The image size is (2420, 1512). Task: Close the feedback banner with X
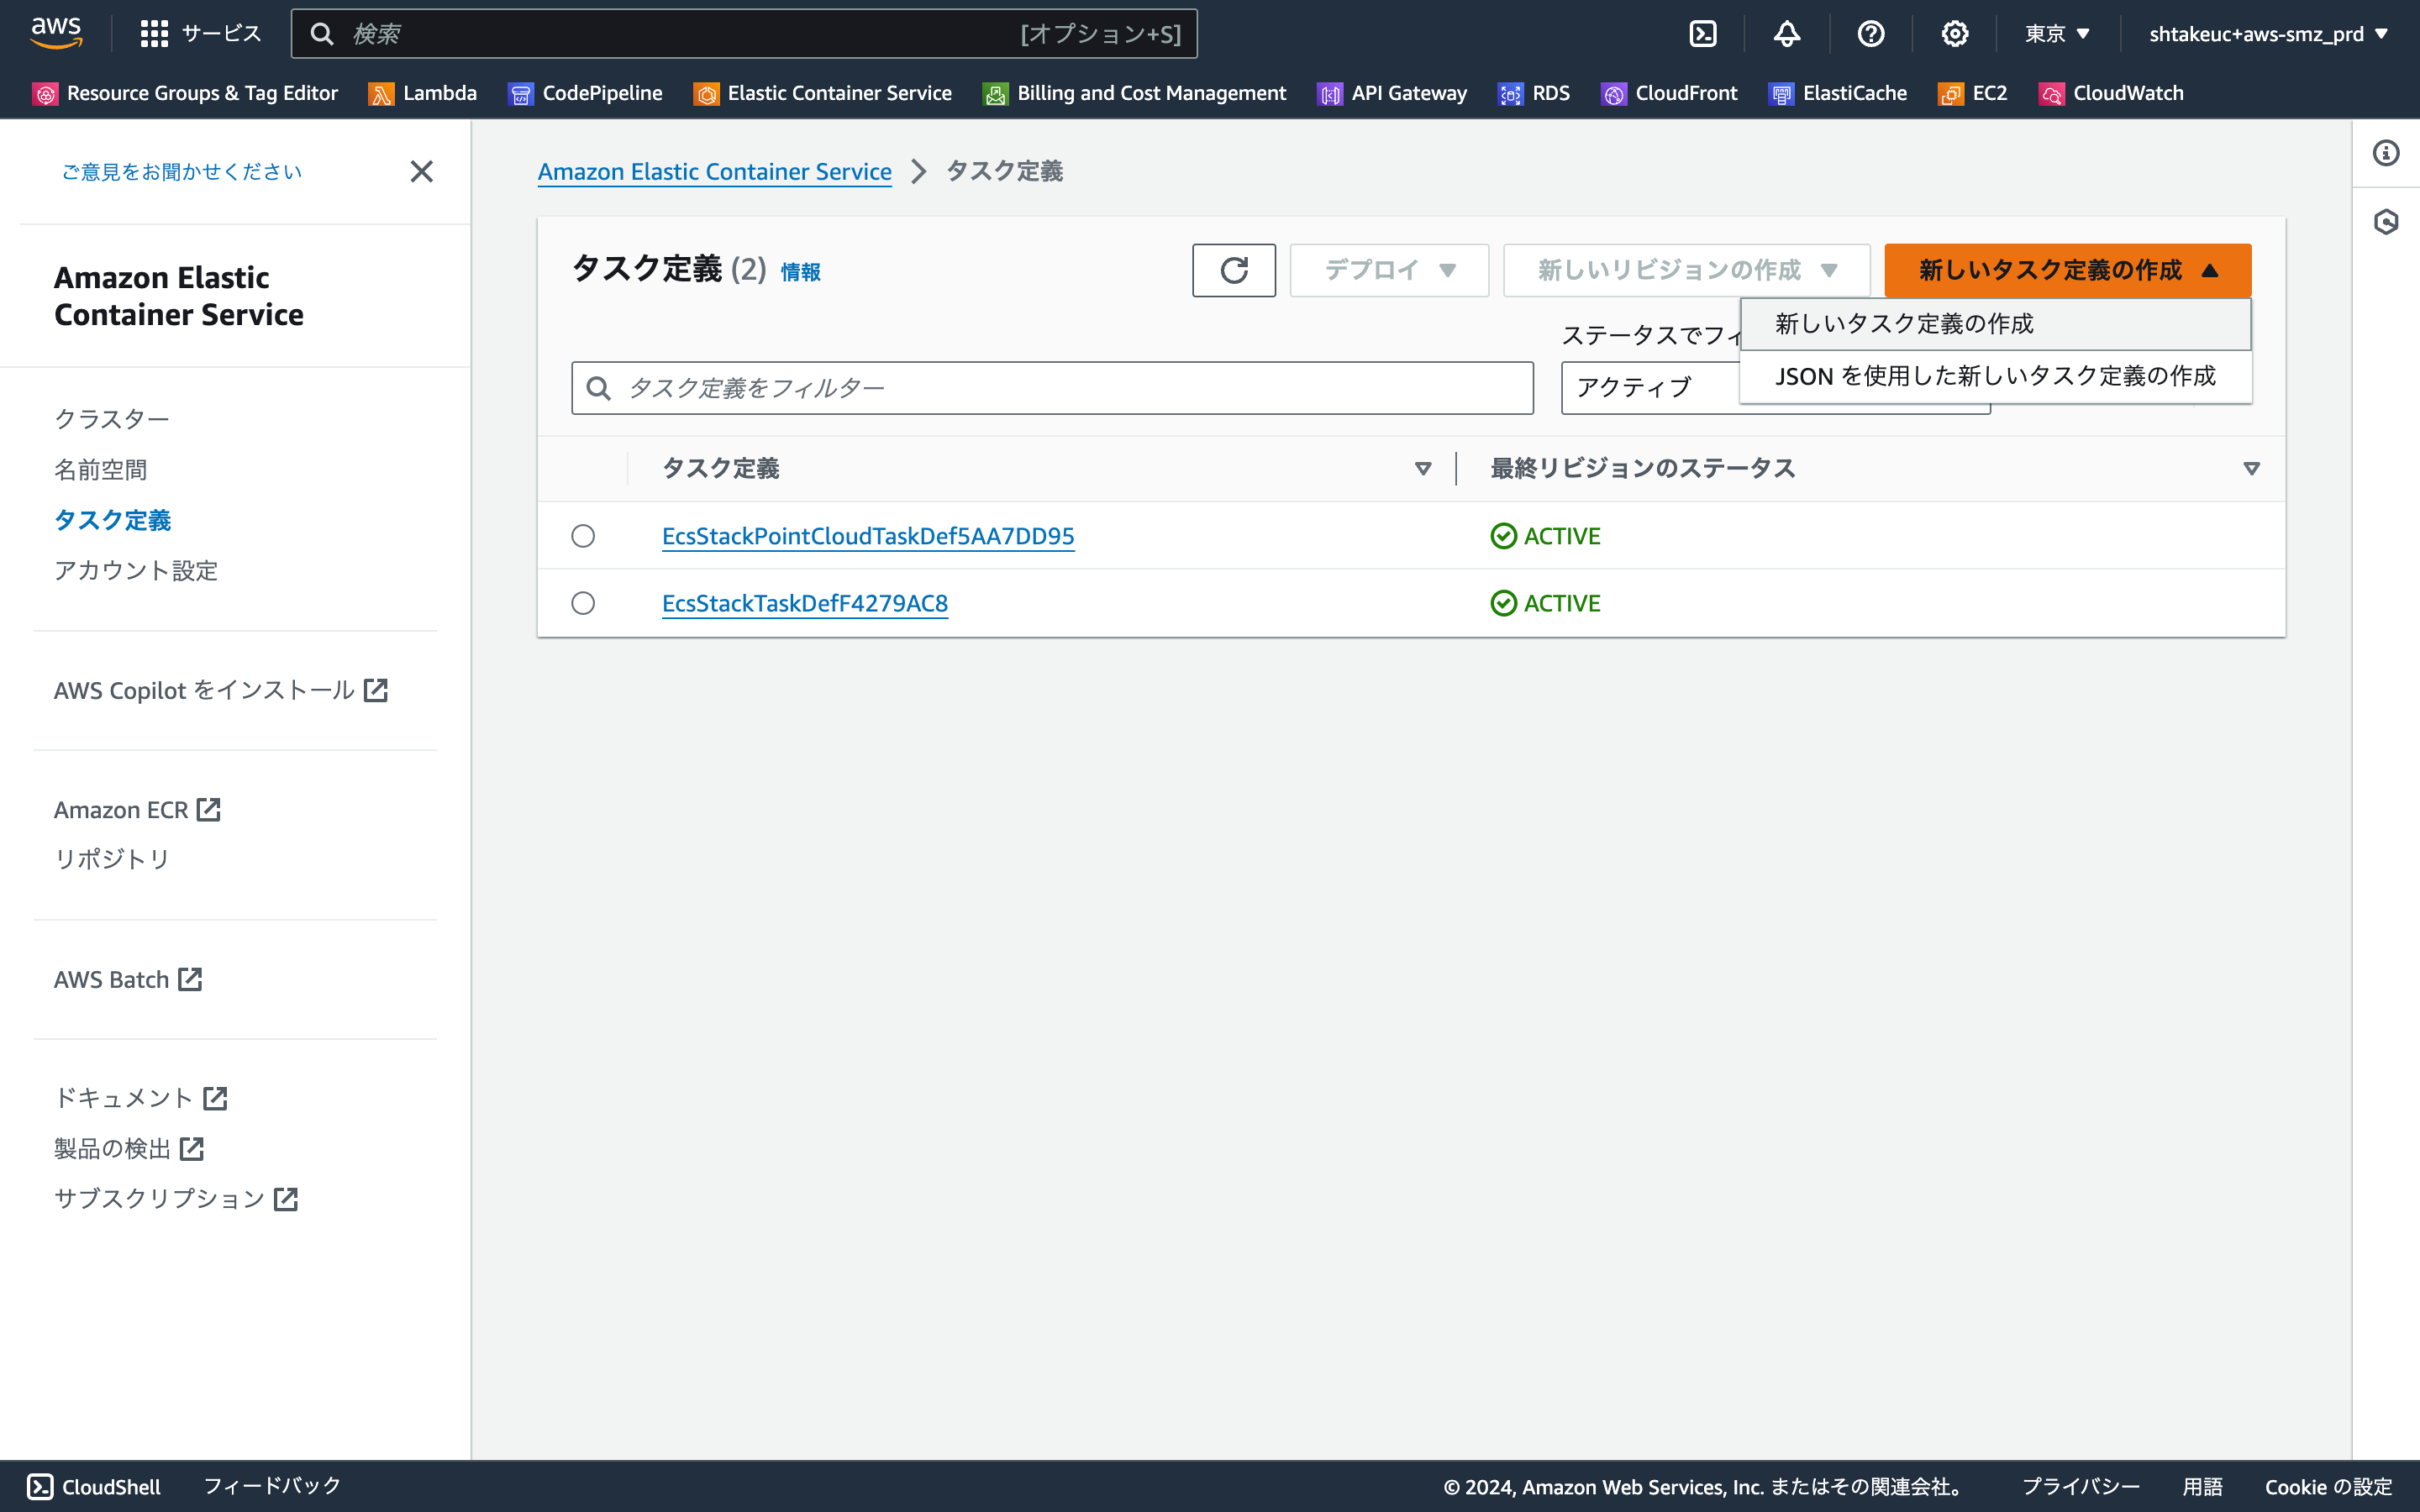tap(422, 171)
